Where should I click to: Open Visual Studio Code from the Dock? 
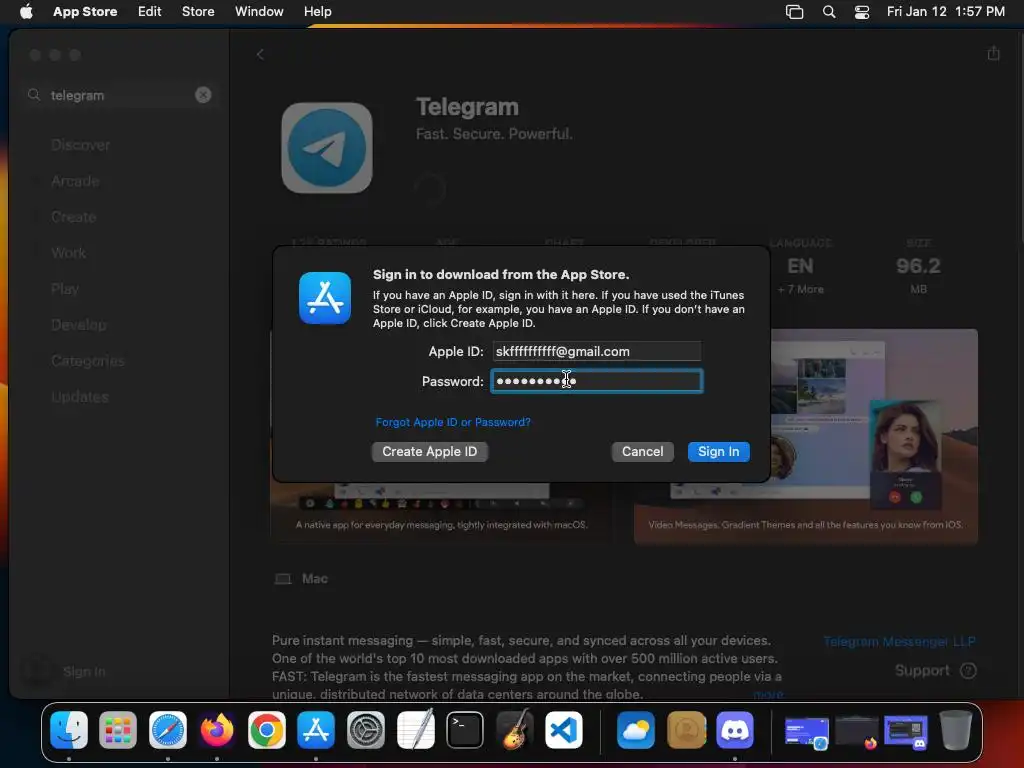coord(564,730)
